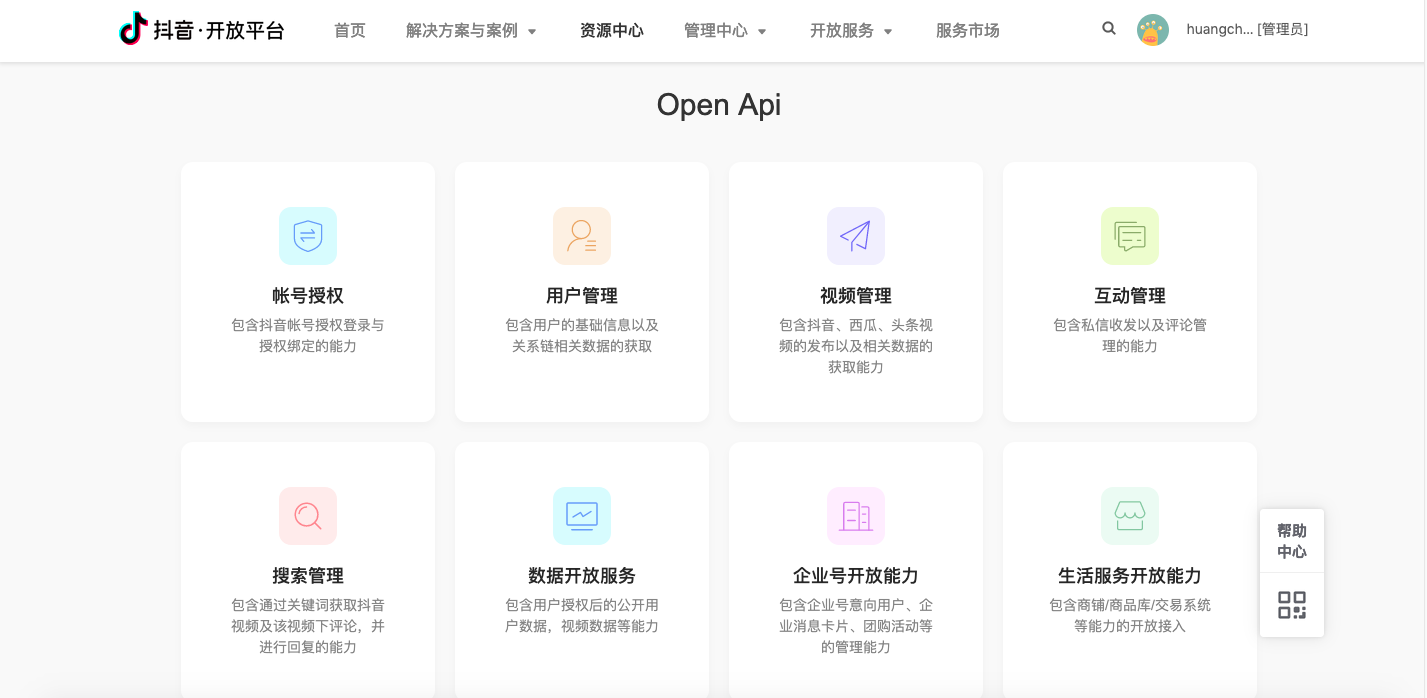Click description 包含用户的基础信息以及关系链相关数据的获取

click(x=582, y=336)
